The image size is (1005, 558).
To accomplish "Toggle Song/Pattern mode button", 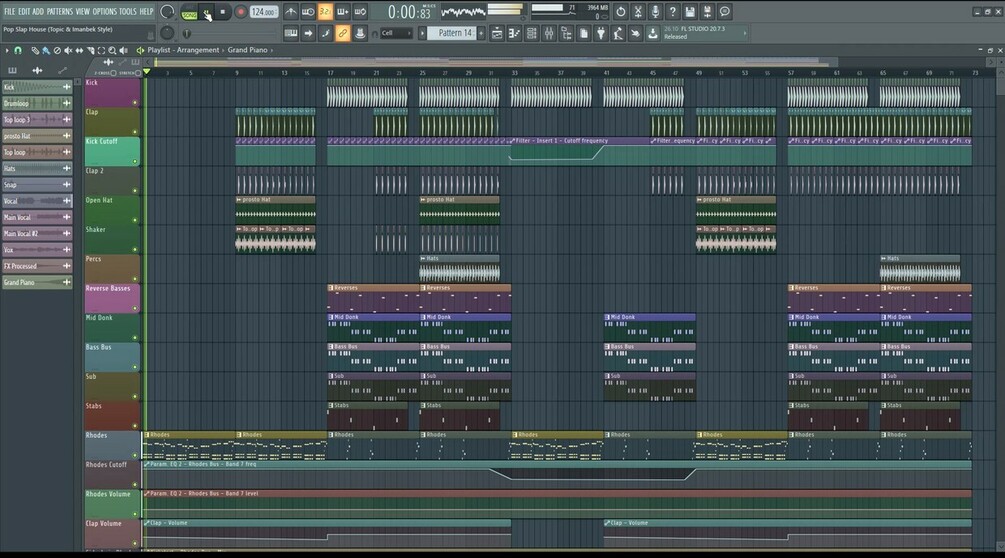I will coord(189,12).
